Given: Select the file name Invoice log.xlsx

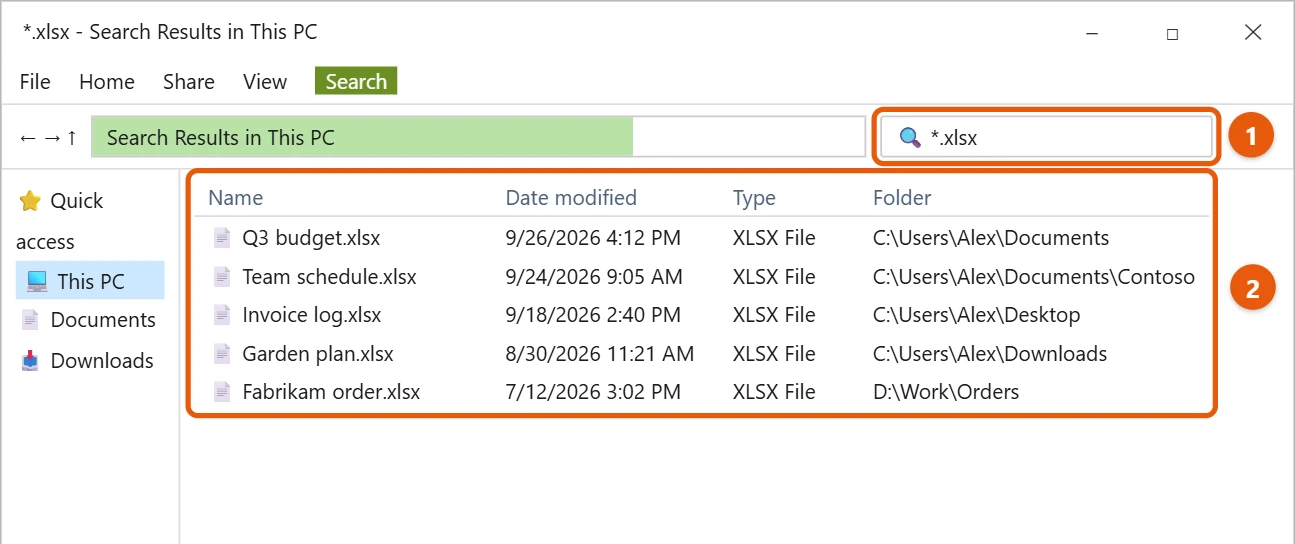Looking at the screenshot, I should coord(312,315).
